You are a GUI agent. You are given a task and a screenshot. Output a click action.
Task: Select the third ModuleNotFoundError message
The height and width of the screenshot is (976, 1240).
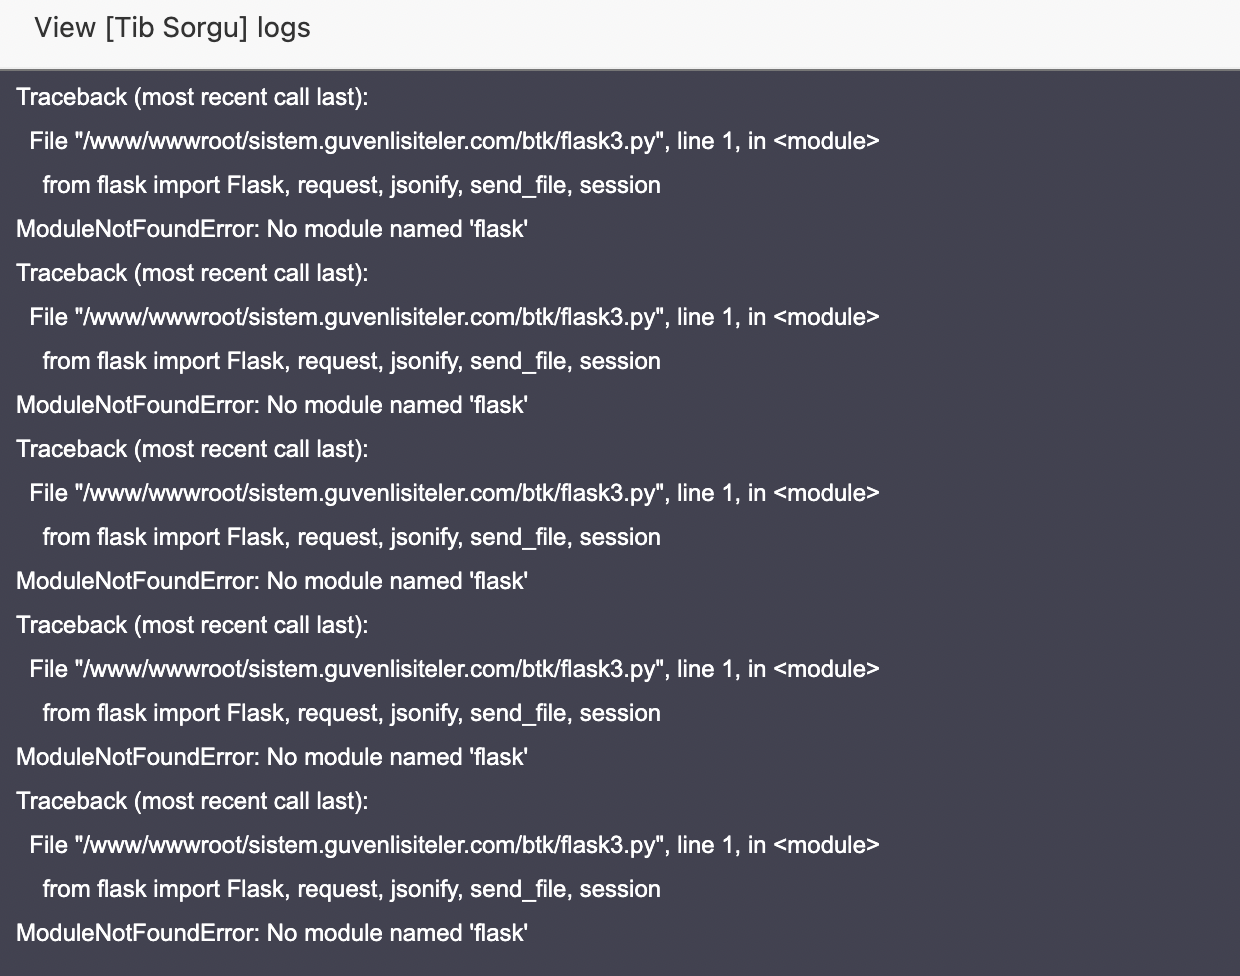pos(272,581)
